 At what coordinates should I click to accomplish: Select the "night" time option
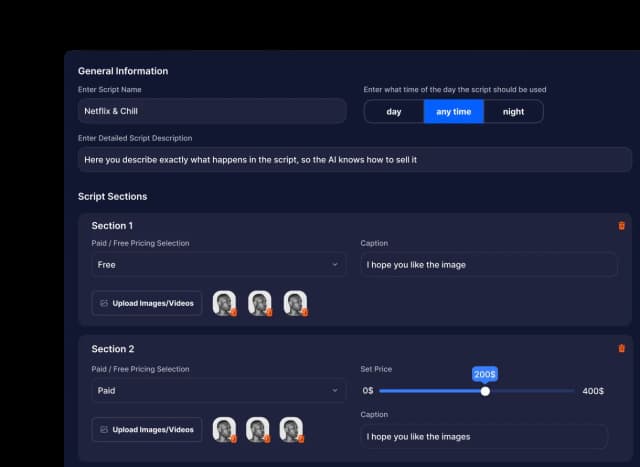513,111
